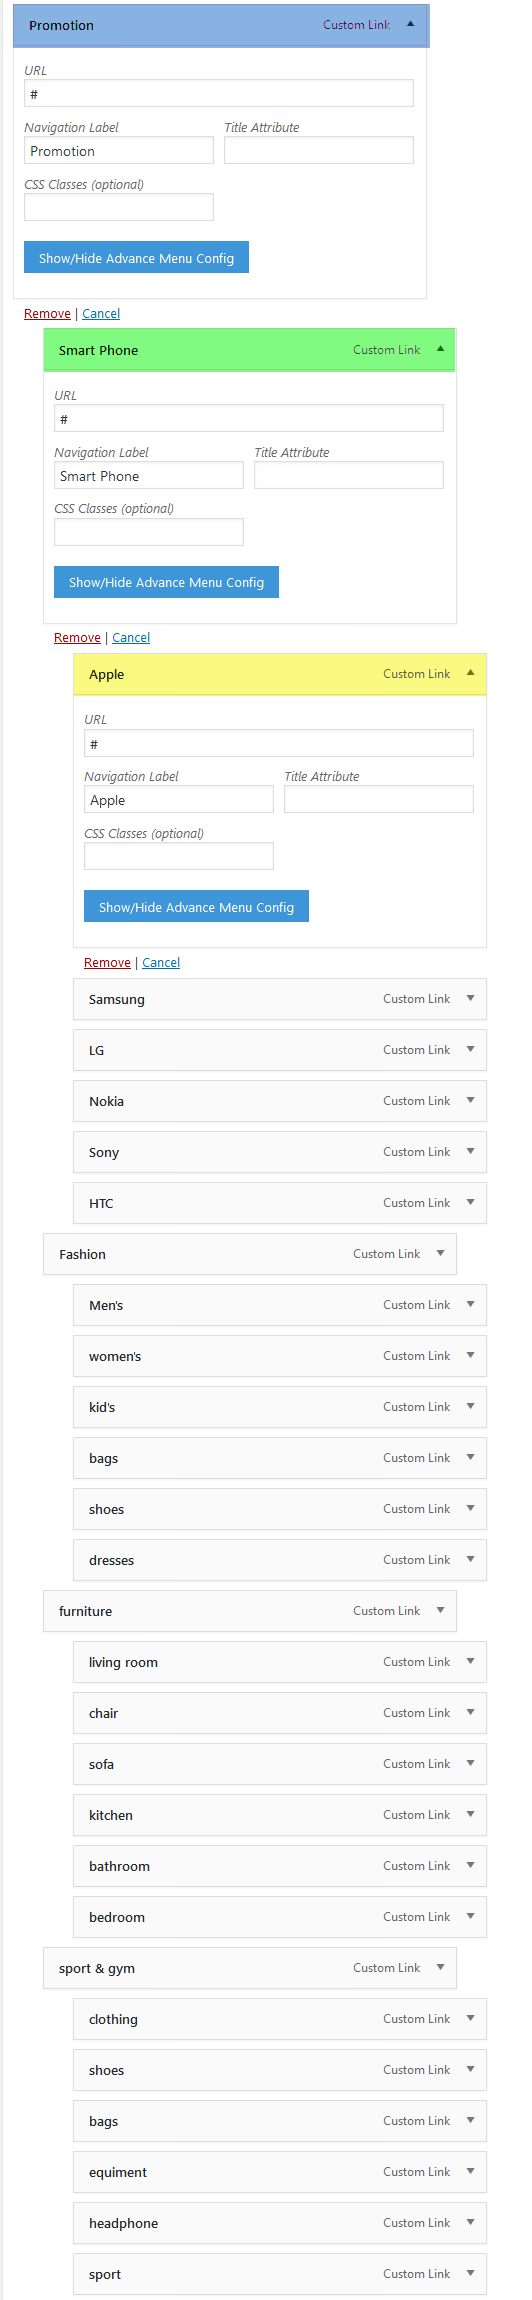Collapse the Smart Phone menu item
532x2300 pixels.
point(440,350)
